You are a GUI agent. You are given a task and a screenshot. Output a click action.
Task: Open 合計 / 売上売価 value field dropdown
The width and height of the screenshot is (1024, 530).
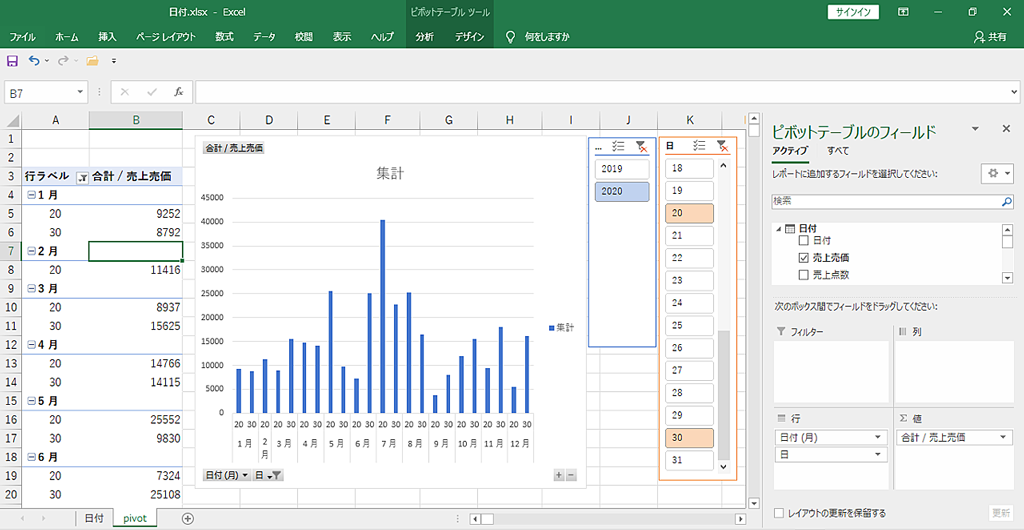tap(1001, 437)
